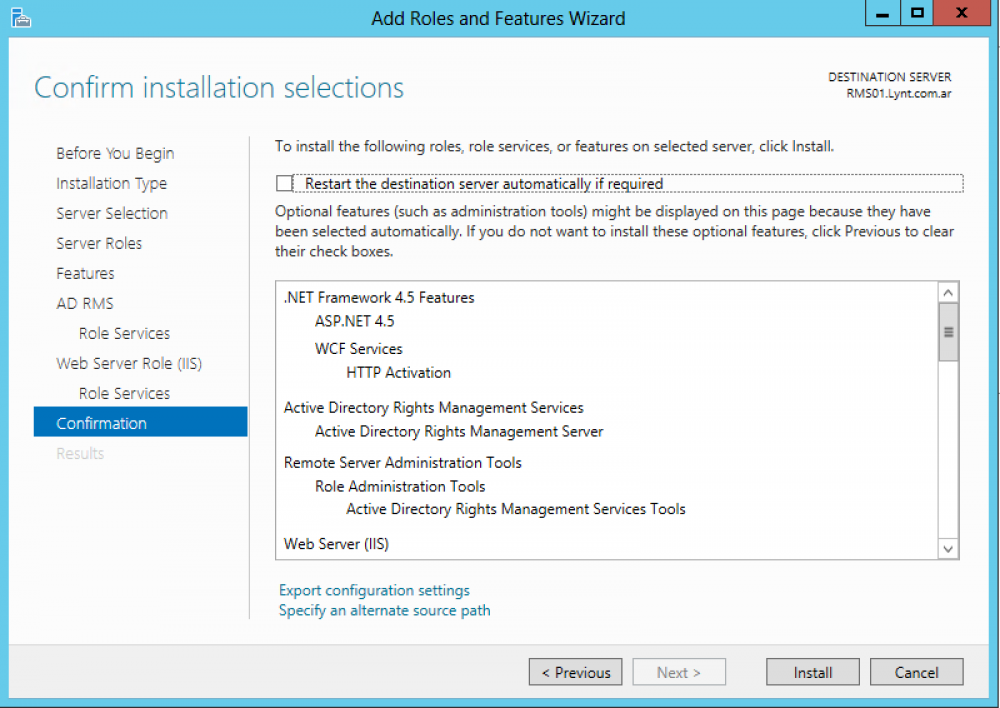Open Role Services under AD RMS
The height and width of the screenshot is (708, 1000).
click(124, 334)
